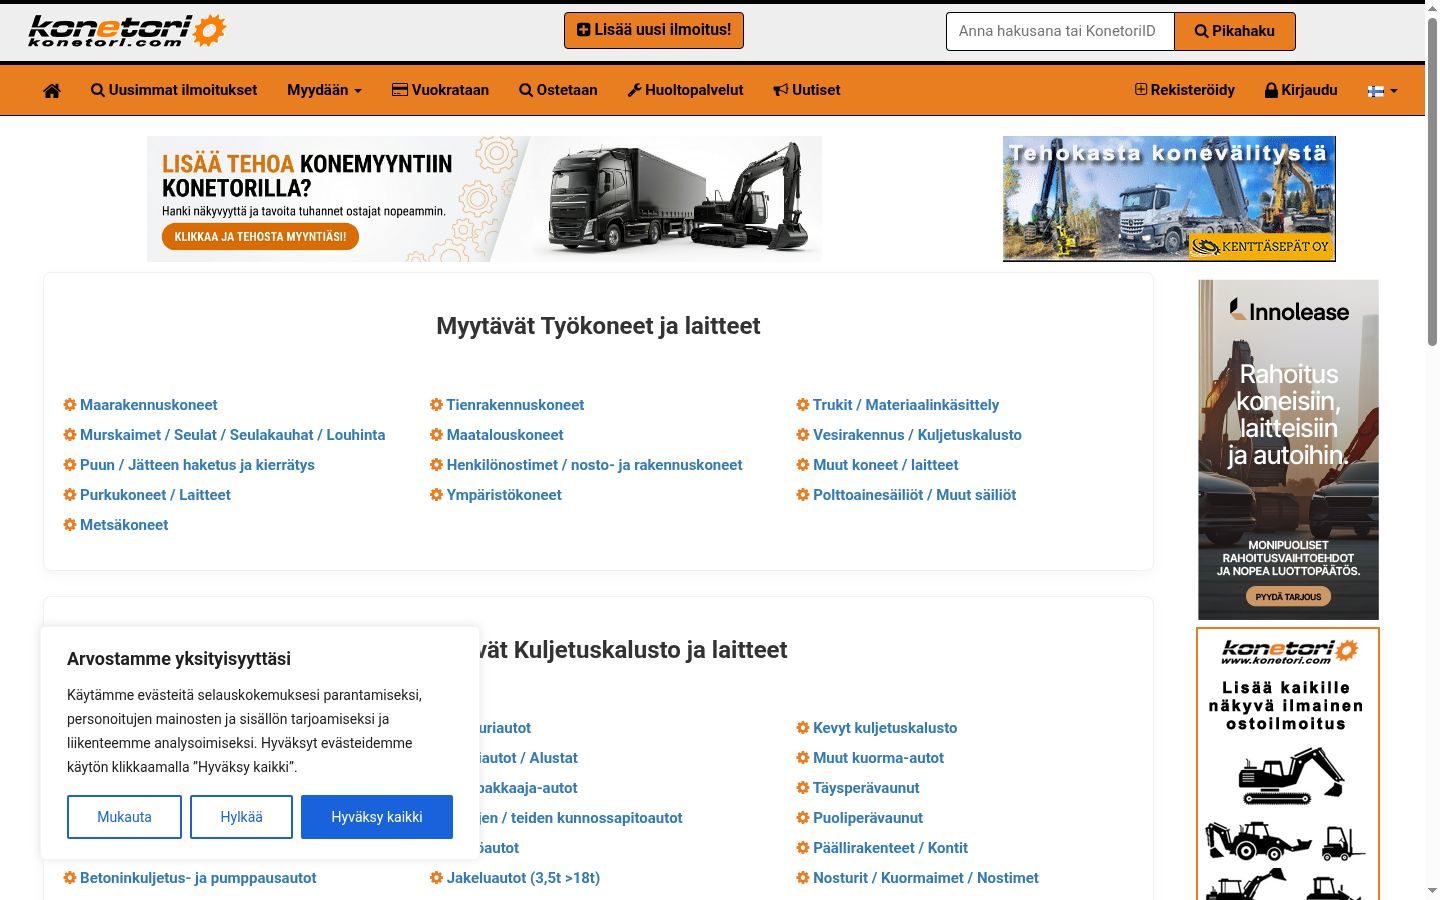Click Kirjaudu to log in
This screenshot has height=900, width=1440.
[1301, 90]
